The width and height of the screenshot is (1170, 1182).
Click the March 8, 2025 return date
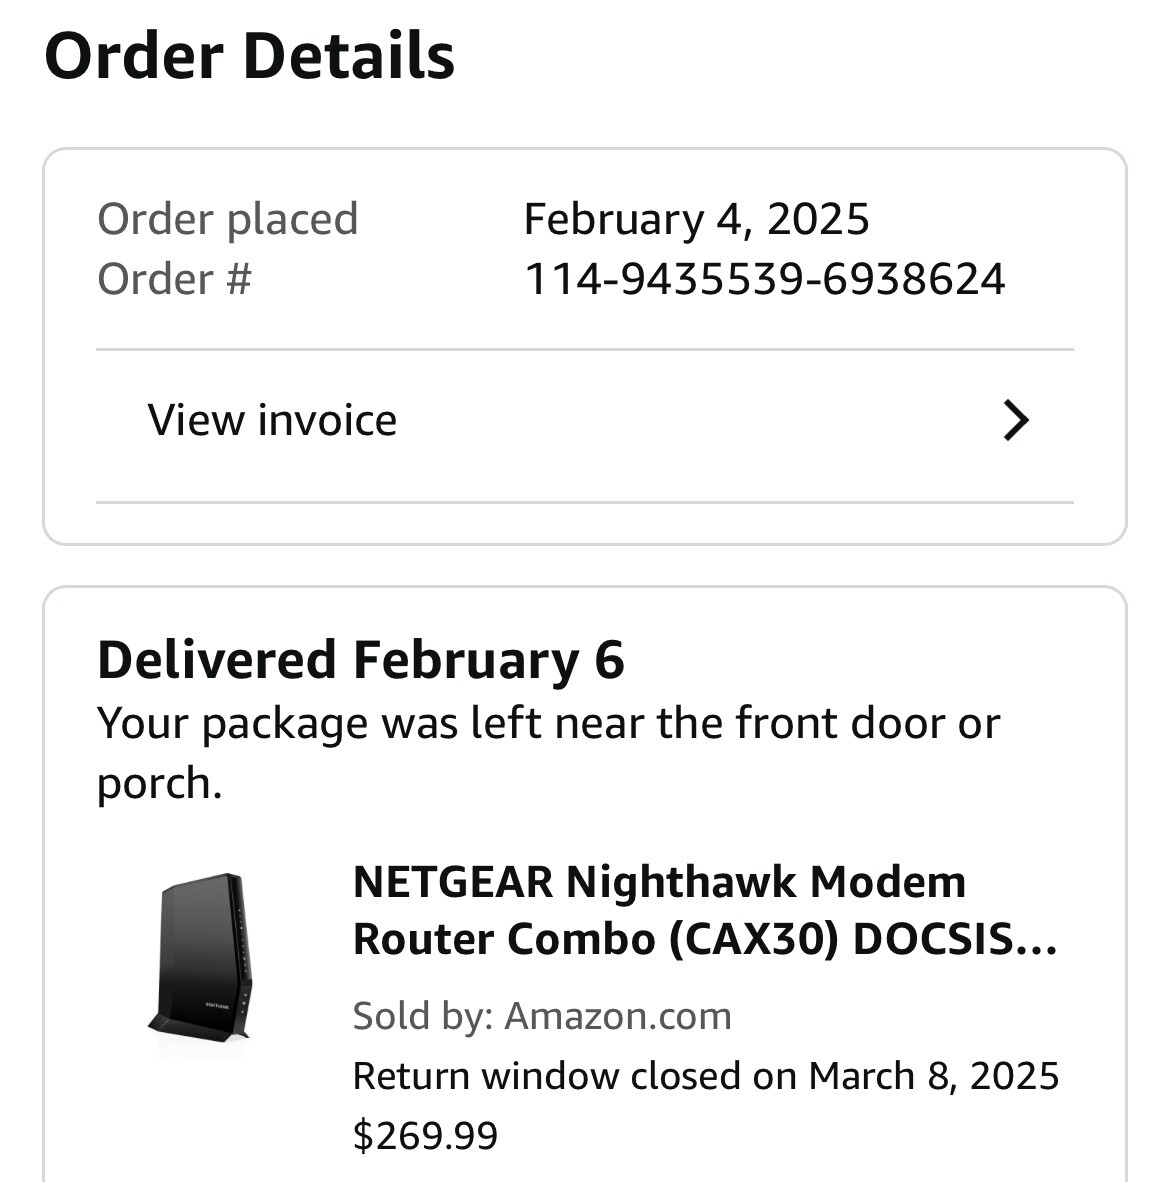pyautogui.click(x=934, y=1076)
